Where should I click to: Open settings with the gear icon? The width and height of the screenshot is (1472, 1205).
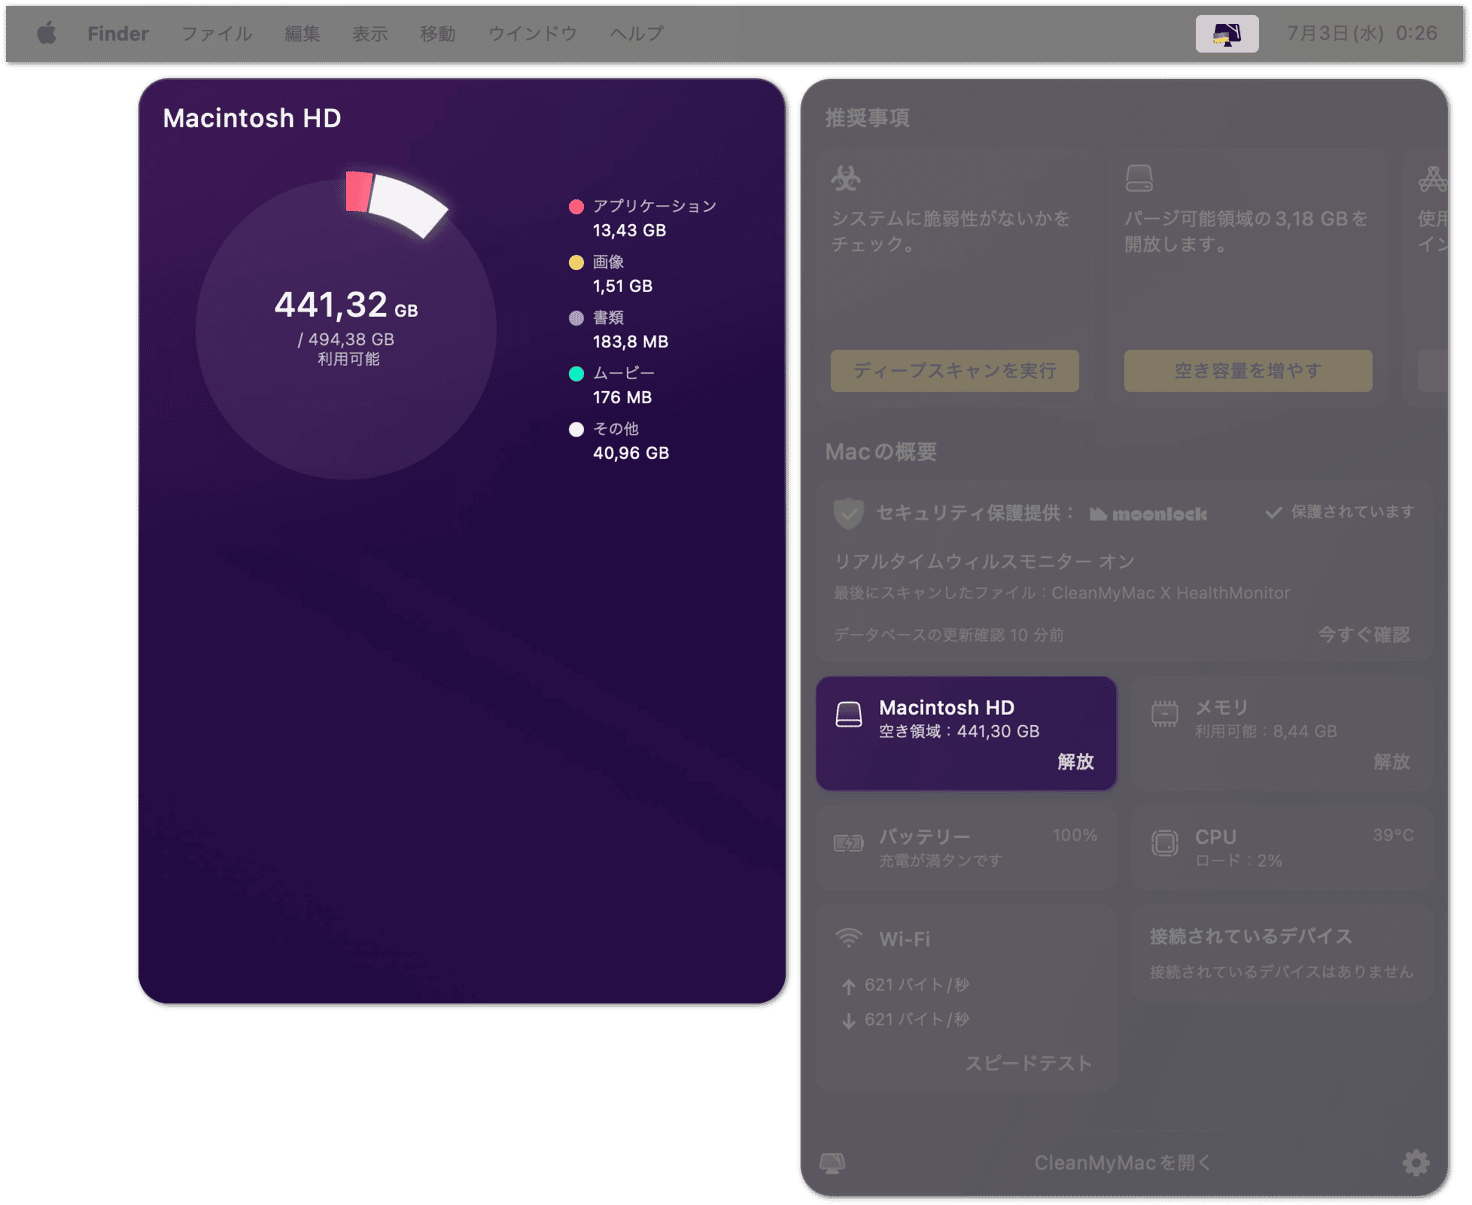click(x=1415, y=1162)
